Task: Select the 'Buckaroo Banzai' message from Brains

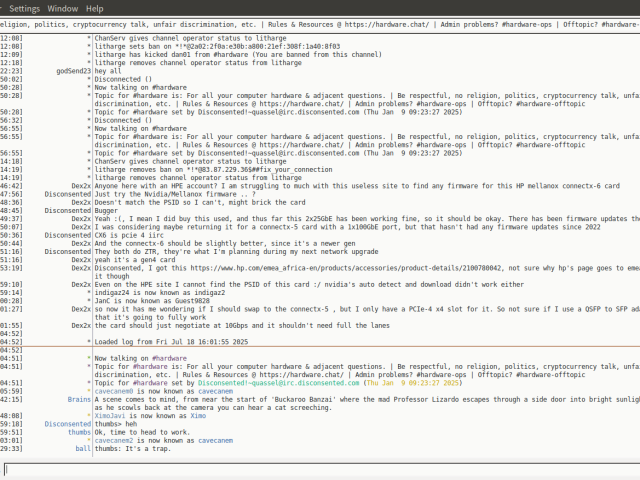Action: point(367,403)
